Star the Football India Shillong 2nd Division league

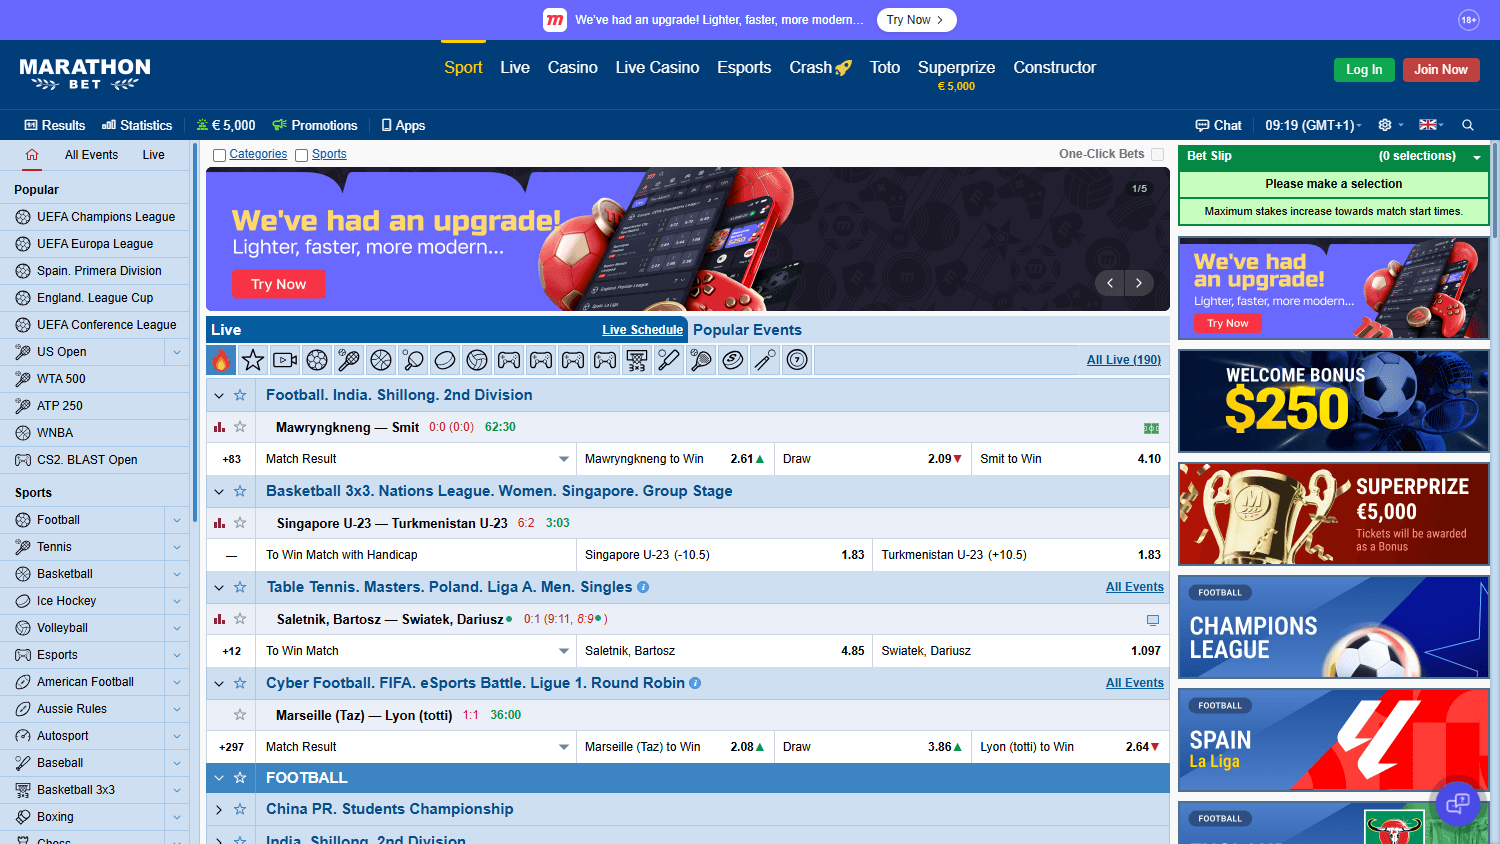(240, 395)
